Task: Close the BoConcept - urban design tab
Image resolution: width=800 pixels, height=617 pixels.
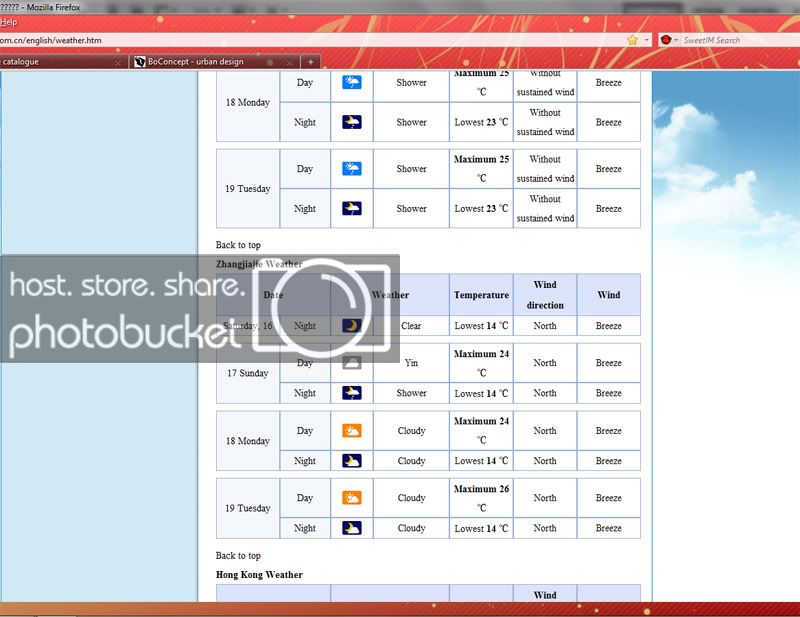Action: tap(289, 62)
